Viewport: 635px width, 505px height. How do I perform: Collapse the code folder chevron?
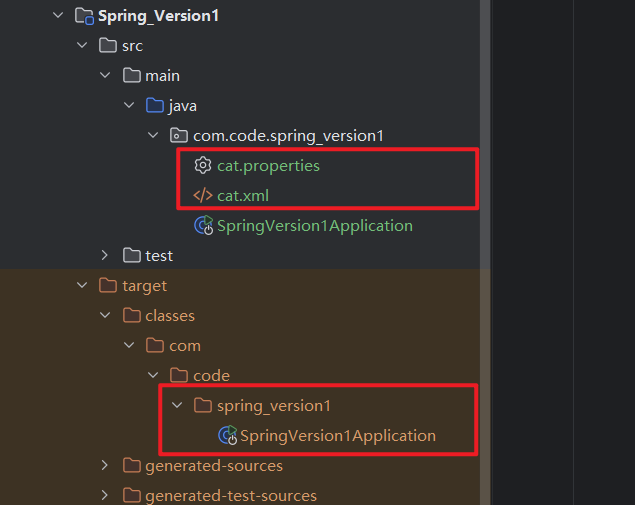(153, 375)
